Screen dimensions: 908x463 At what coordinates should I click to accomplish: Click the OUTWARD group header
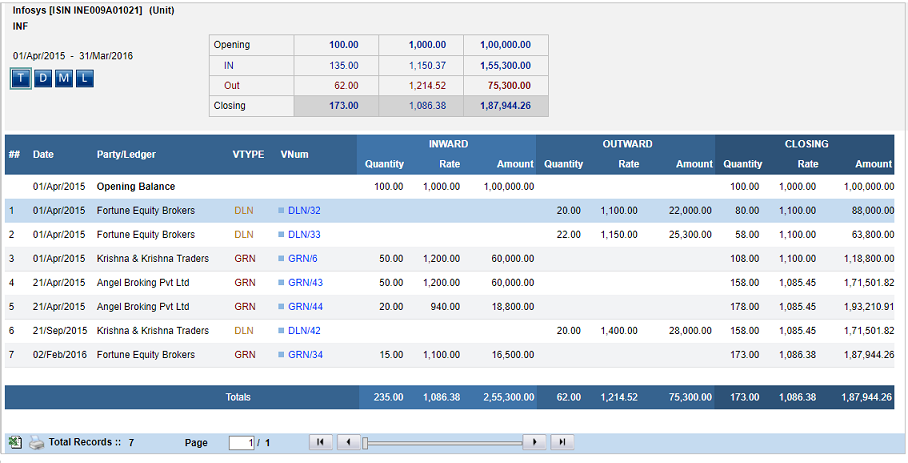[627, 144]
